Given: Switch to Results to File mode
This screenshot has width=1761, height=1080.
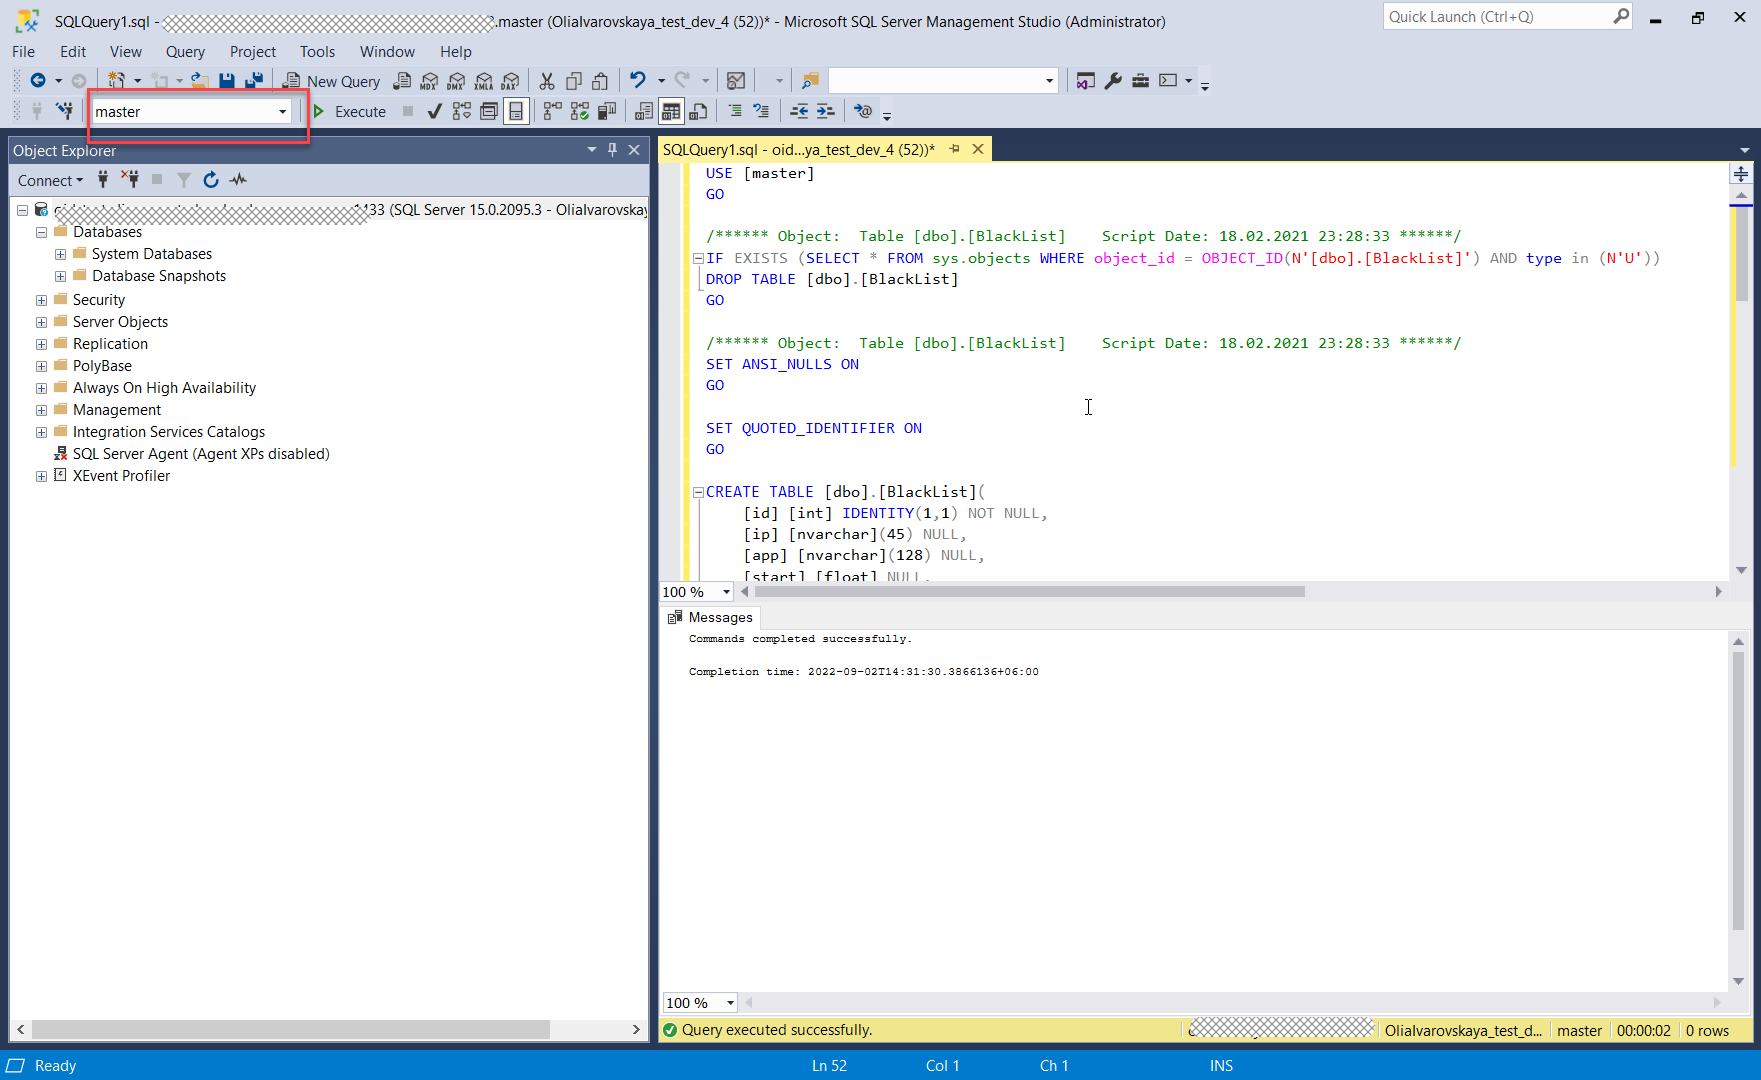Looking at the screenshot, I should [698, 111].
